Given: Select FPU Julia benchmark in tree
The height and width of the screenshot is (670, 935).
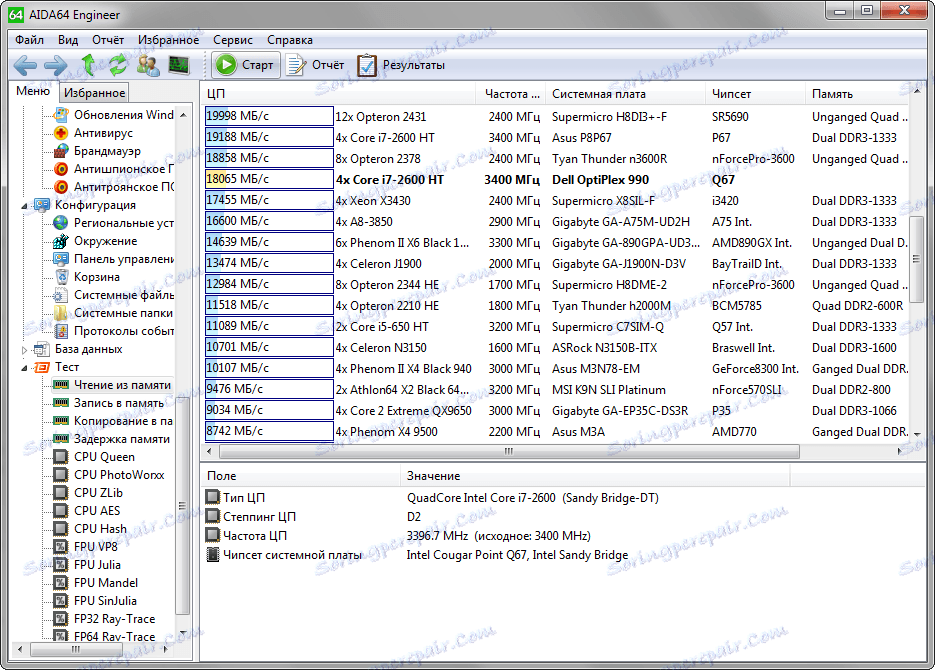Looking at the screenshot, I should tap(97, 565).
